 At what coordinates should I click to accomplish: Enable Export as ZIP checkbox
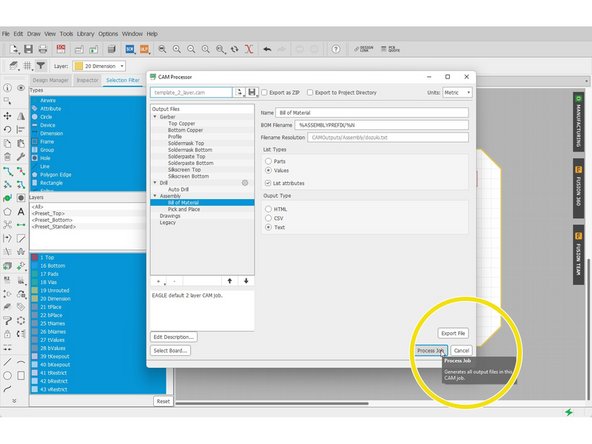(x=264, y=92)
